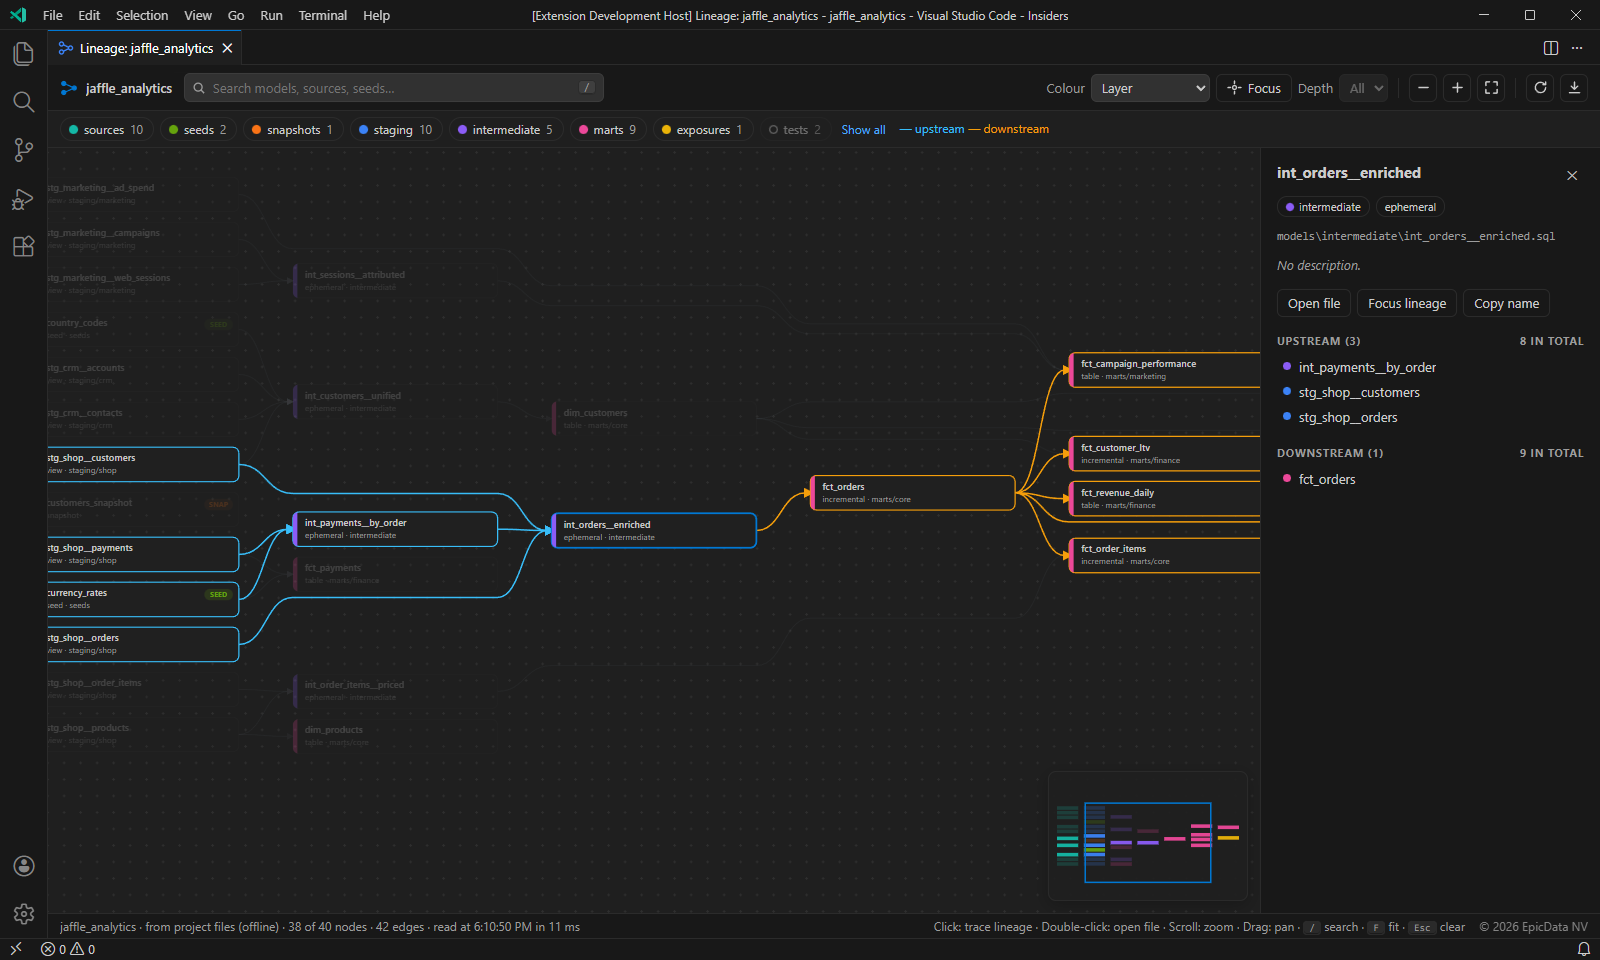Open Run and Debug view
Screen dimensions: 1600x960
[x=23, y=199]
